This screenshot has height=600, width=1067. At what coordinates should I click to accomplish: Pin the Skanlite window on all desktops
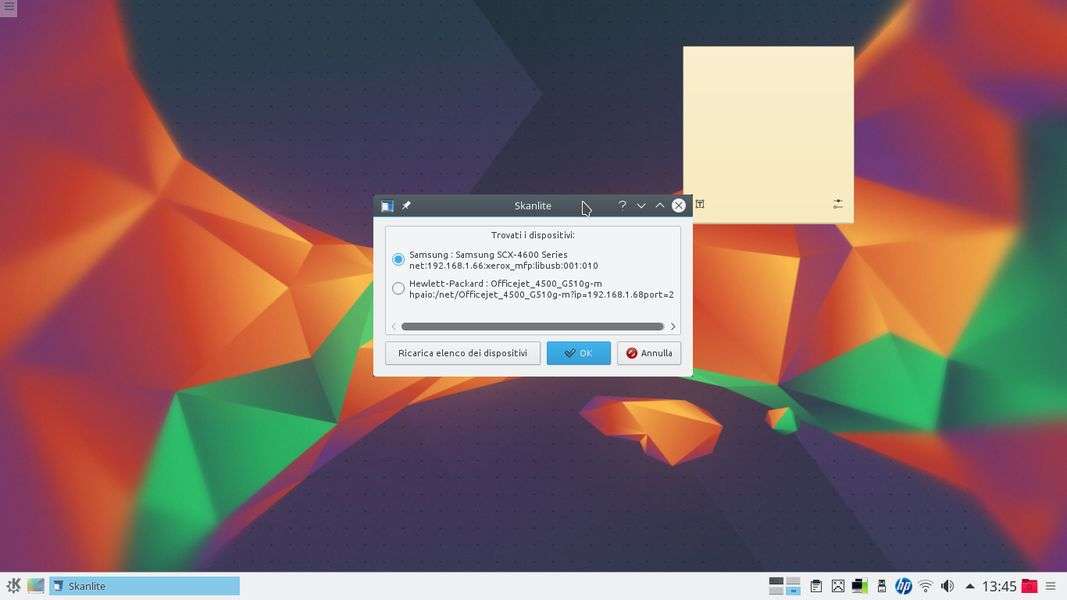click(406, 205)
